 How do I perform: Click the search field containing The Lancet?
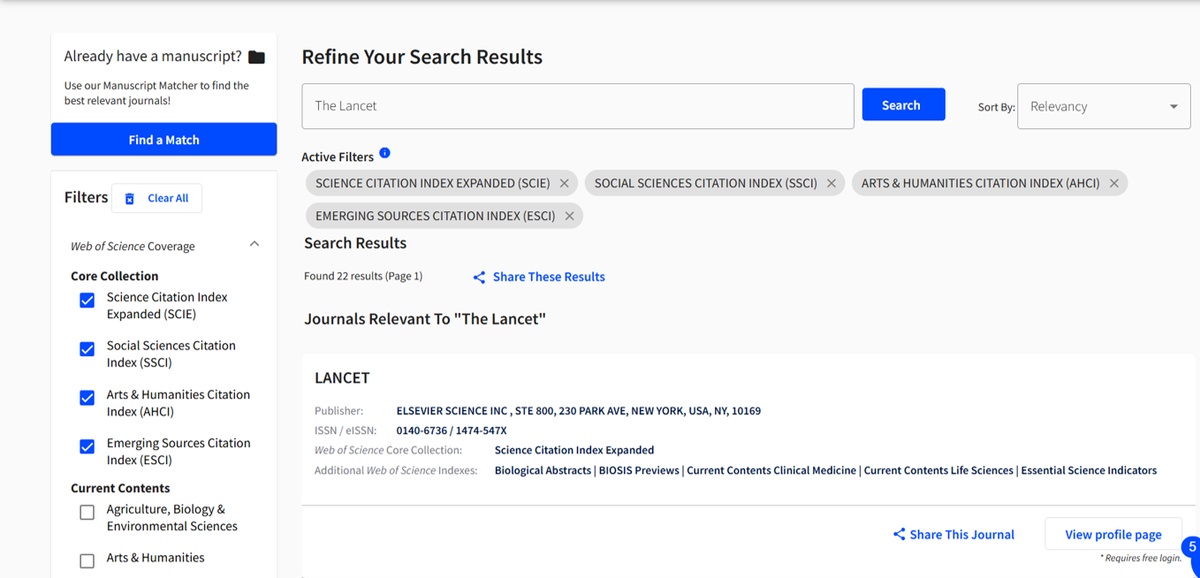(x=578, y=106)
